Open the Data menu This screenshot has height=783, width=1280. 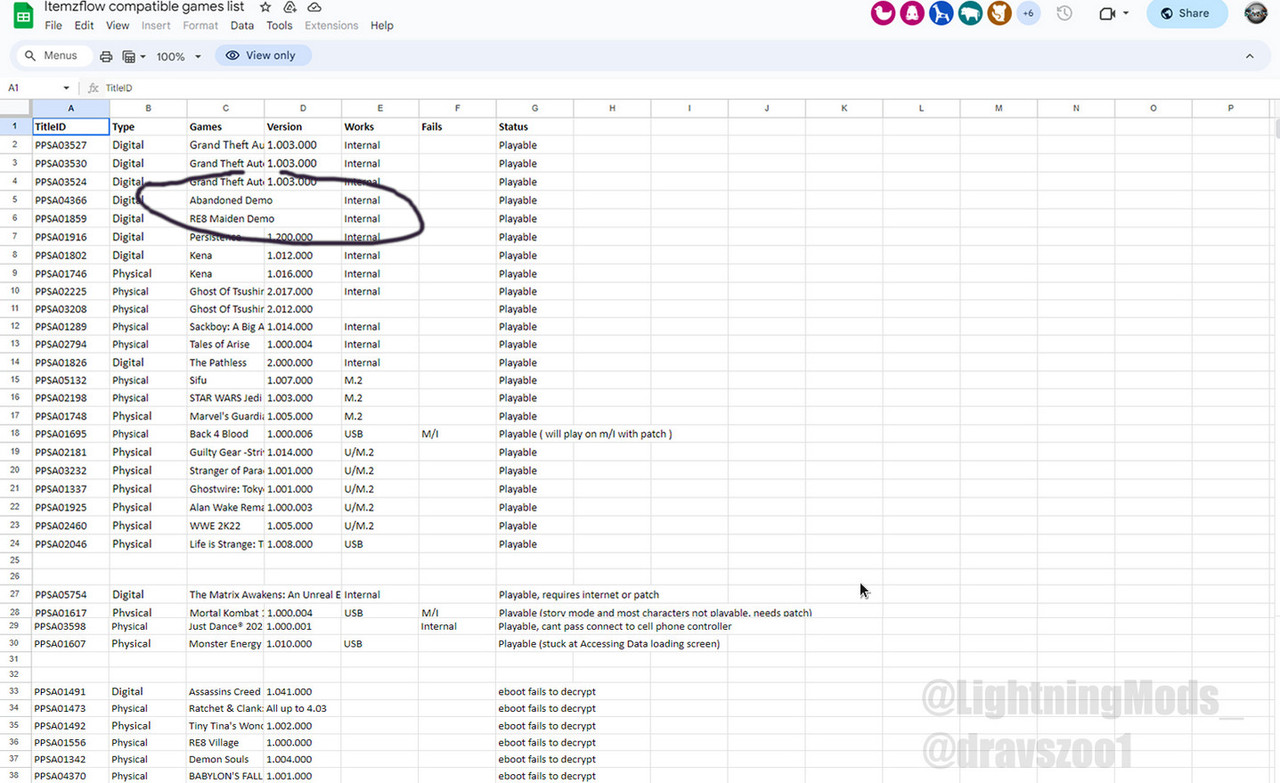(x=242, y=26)
